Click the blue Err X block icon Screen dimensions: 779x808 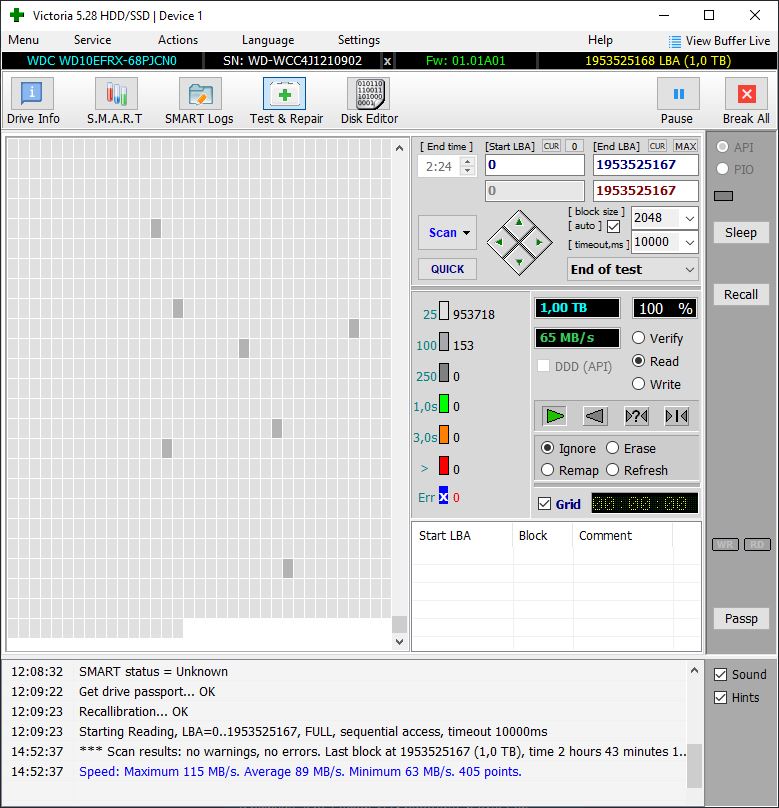pyautogui.click(x=444, y=496)
